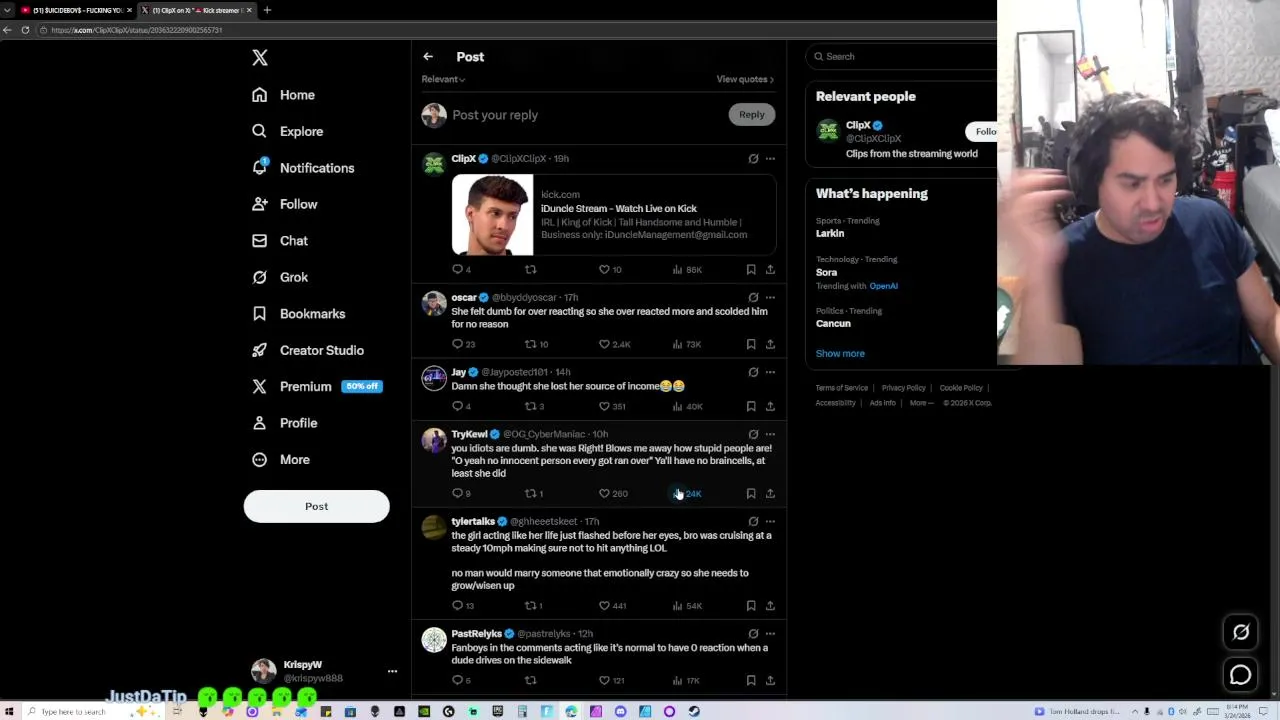Open the X logo home icon

(260, 58)
